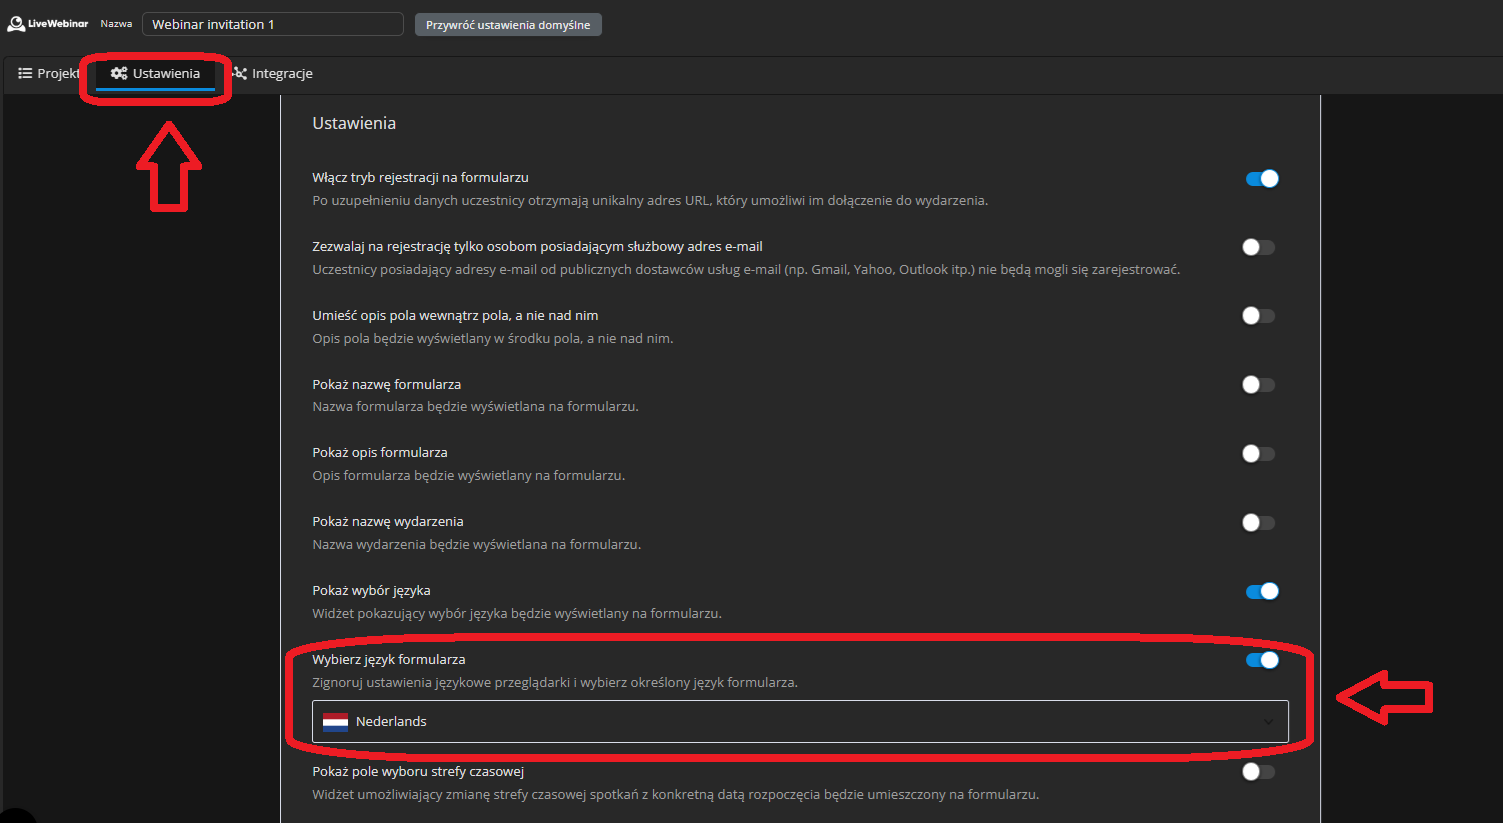This screenshot has width=1503, height=823.
Task: Click the language dropdown chevron arrow
Action: (1268, 722)
